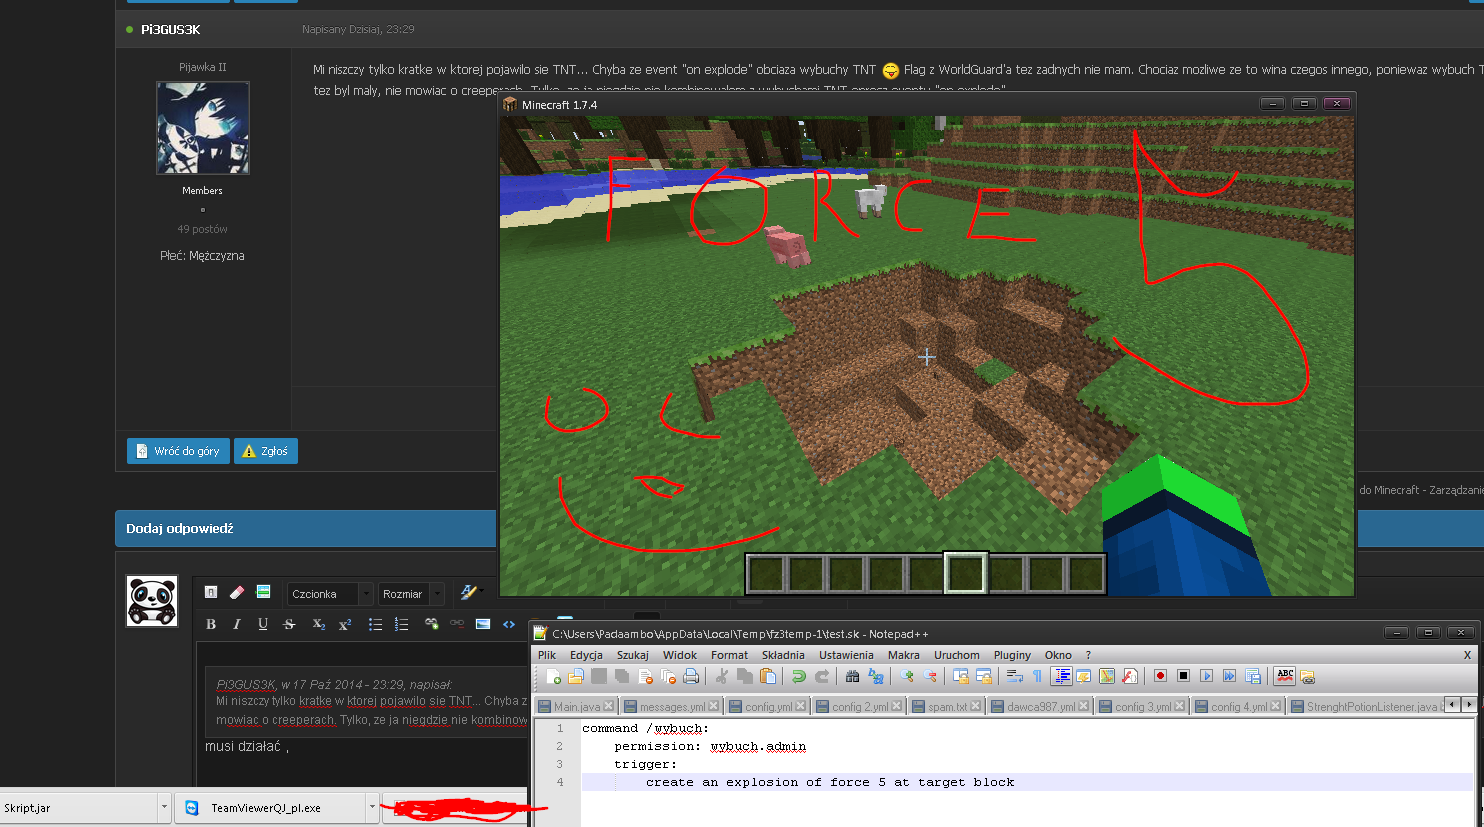Stop macro recording with the square button
The height and width of the screenshot is (827, 1484).
pos(1183,676)
